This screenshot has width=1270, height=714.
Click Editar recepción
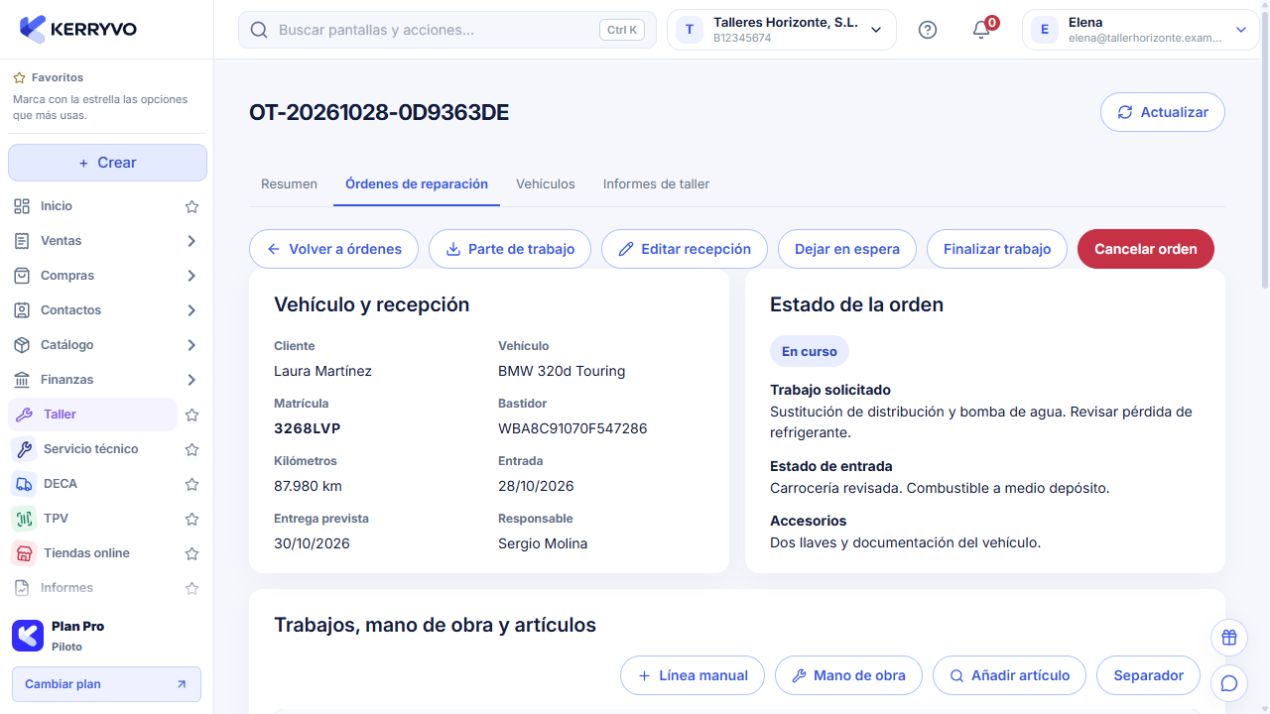pos(684,249)
